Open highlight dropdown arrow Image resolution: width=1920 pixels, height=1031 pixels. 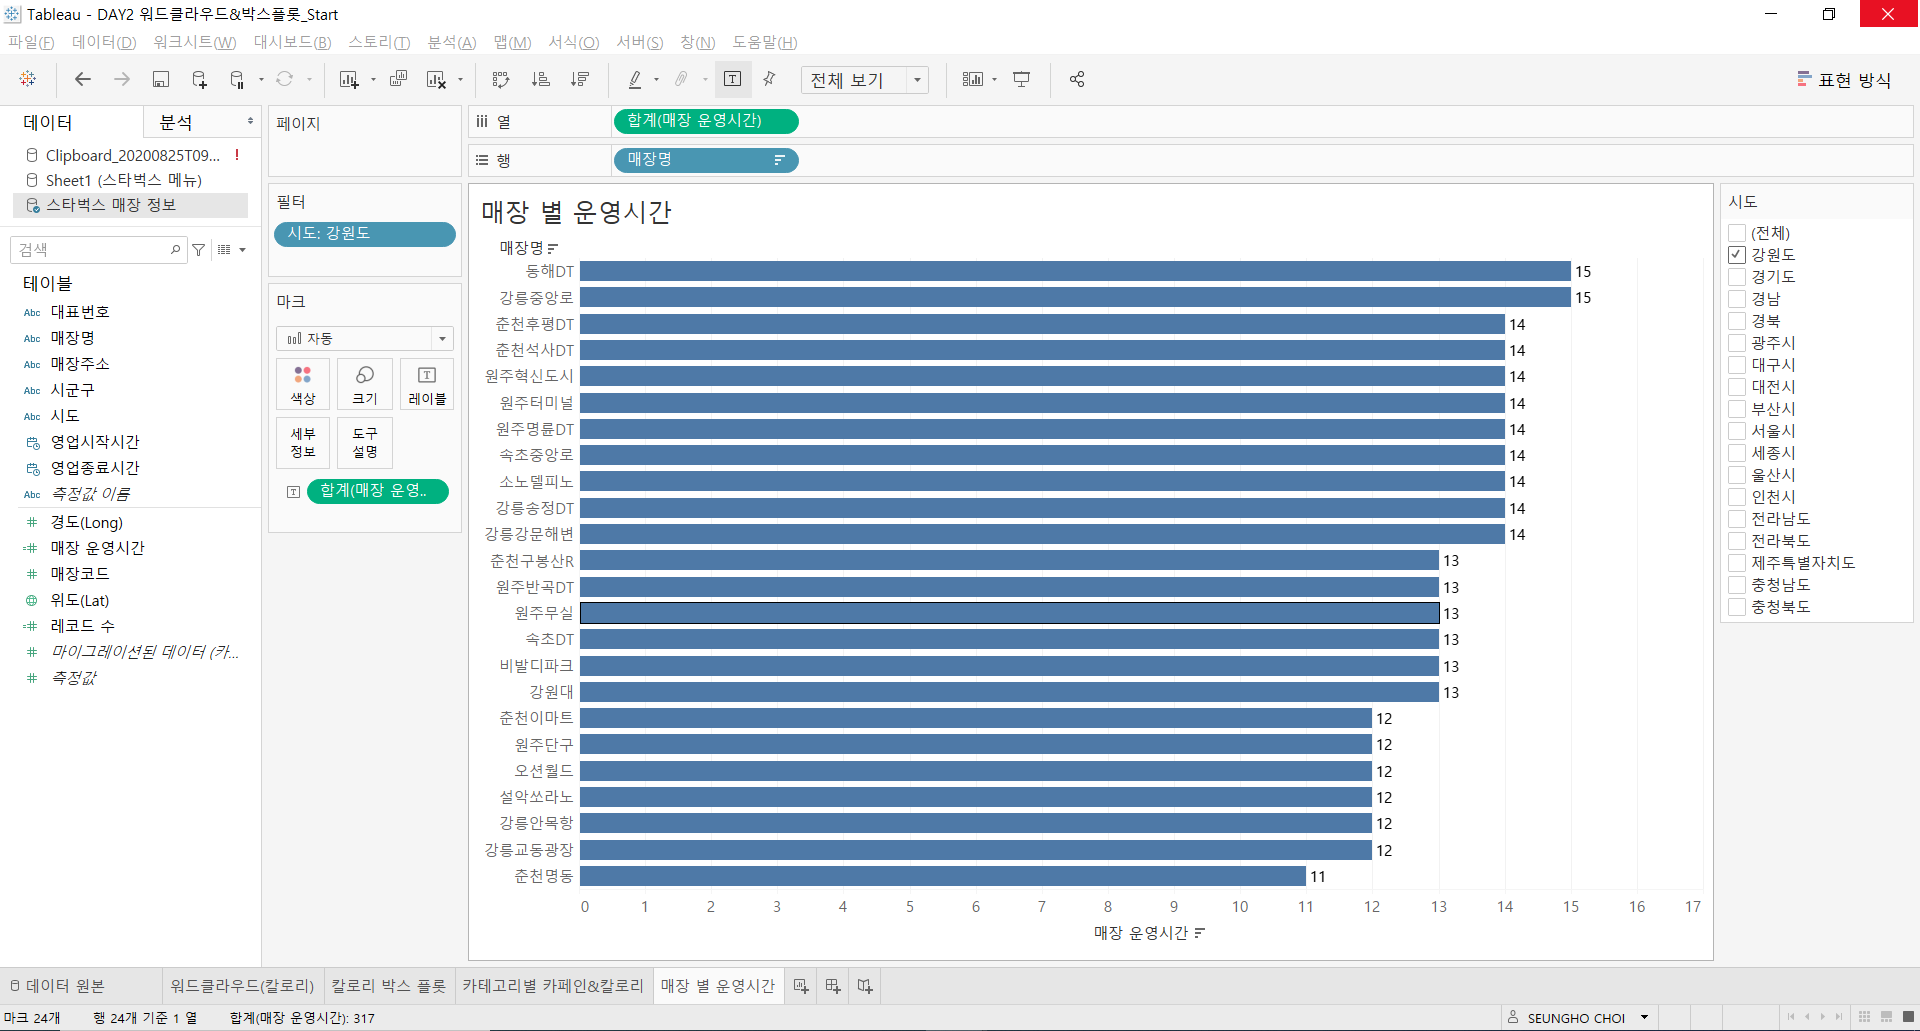(656, 79)
